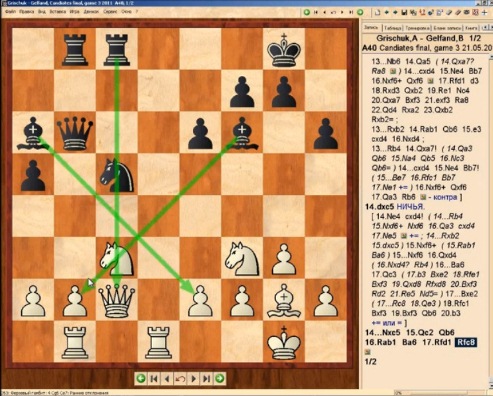Switch to the Тренировка tab
This screenshot has height=396, width=493.
417,28
